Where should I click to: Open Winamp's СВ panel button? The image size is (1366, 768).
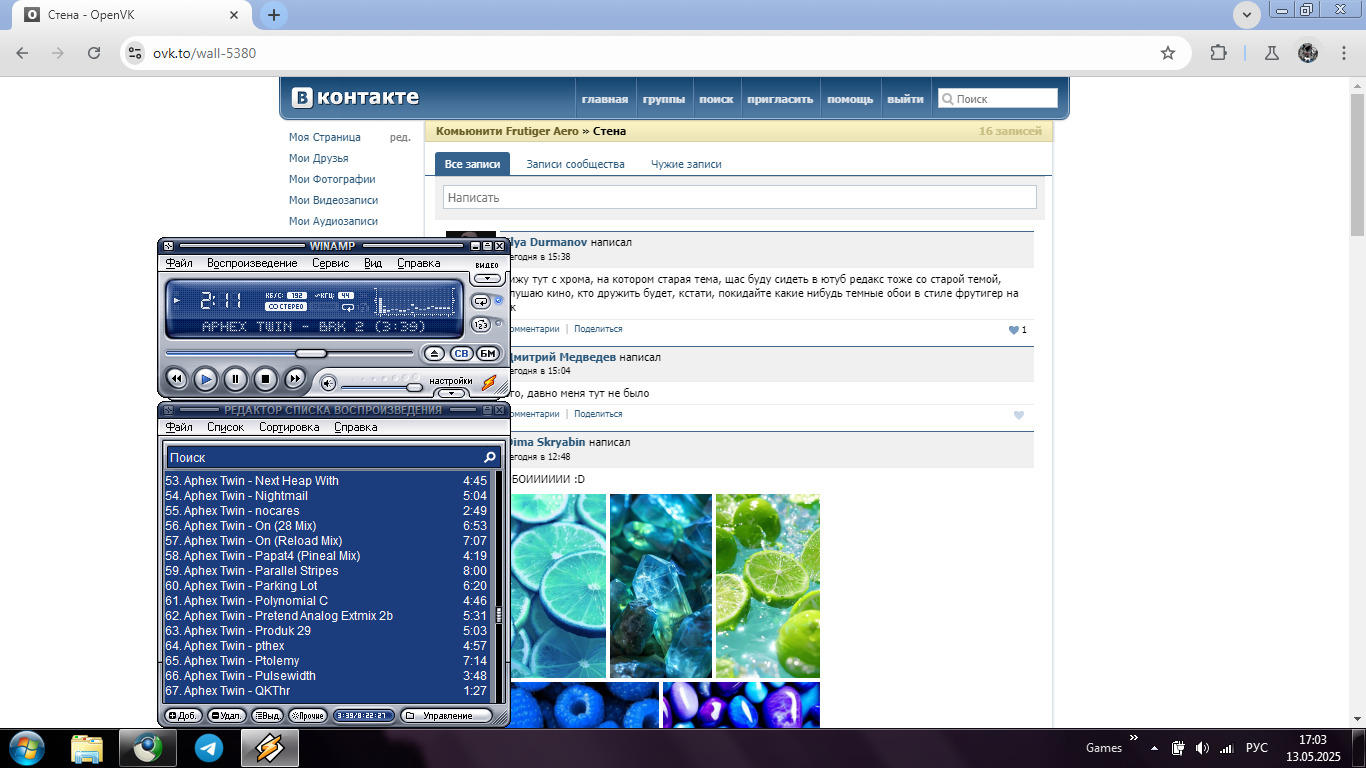tap(461, 353)
